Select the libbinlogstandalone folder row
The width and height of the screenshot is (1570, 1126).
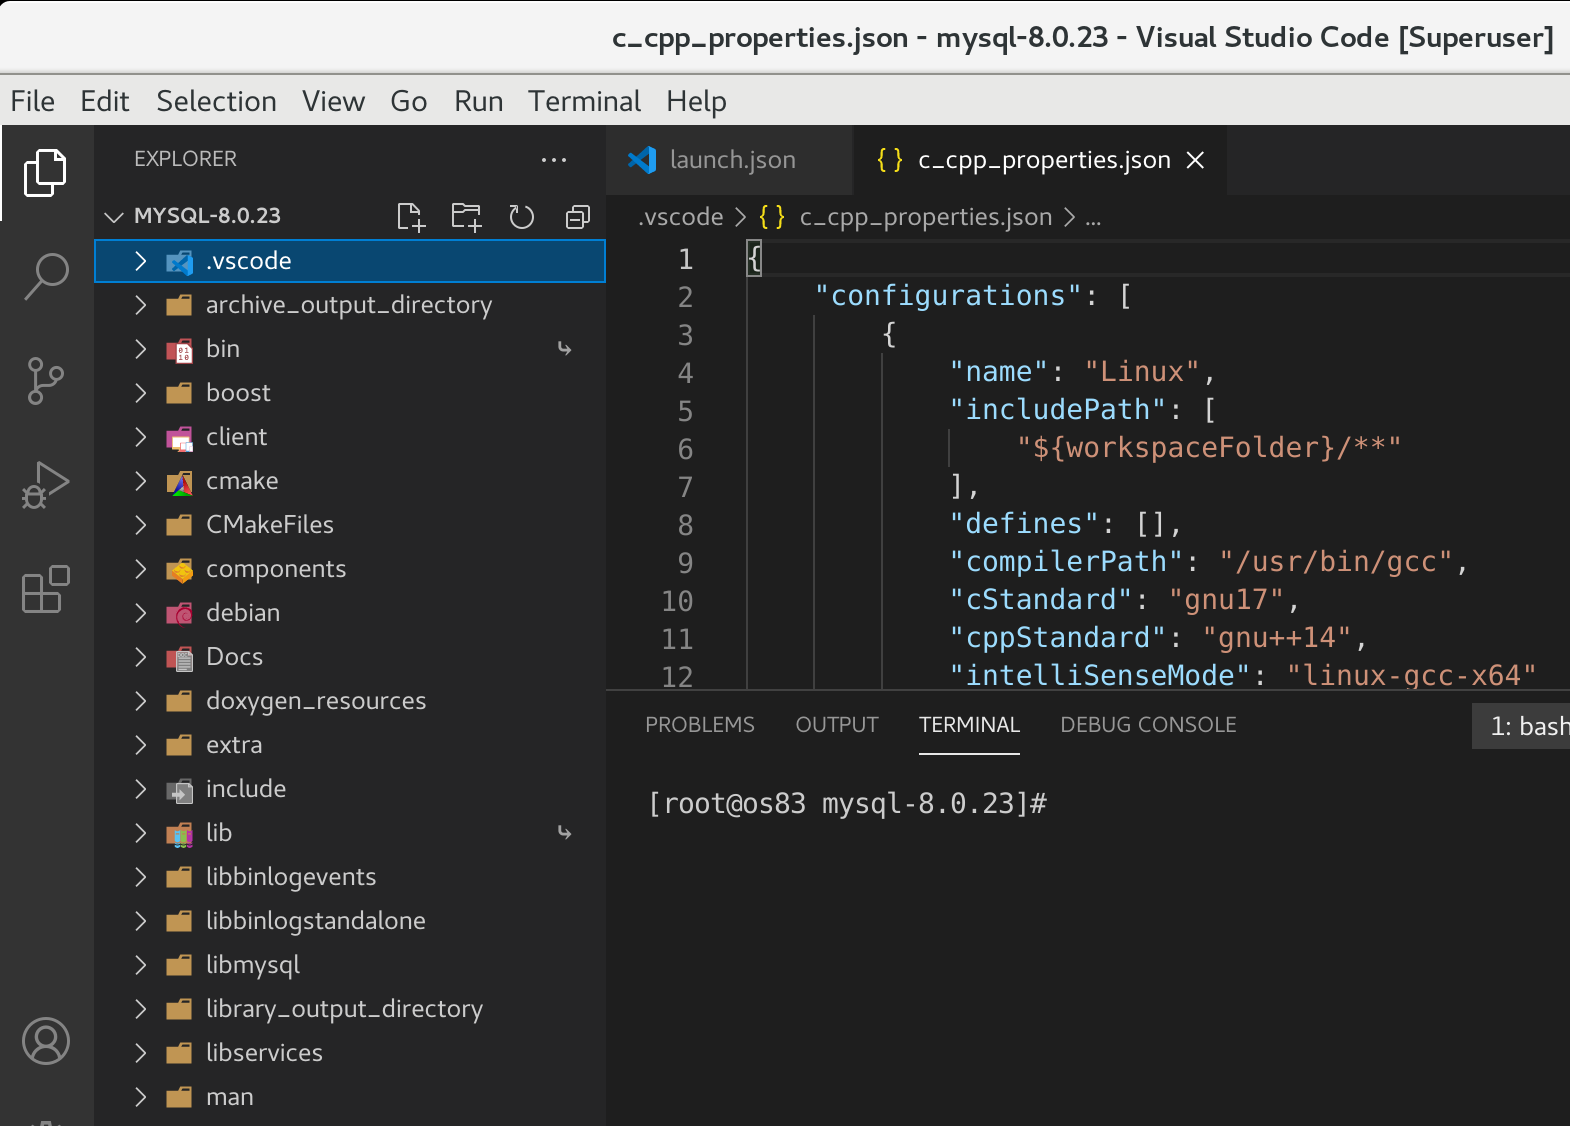[x=350, y=921]
